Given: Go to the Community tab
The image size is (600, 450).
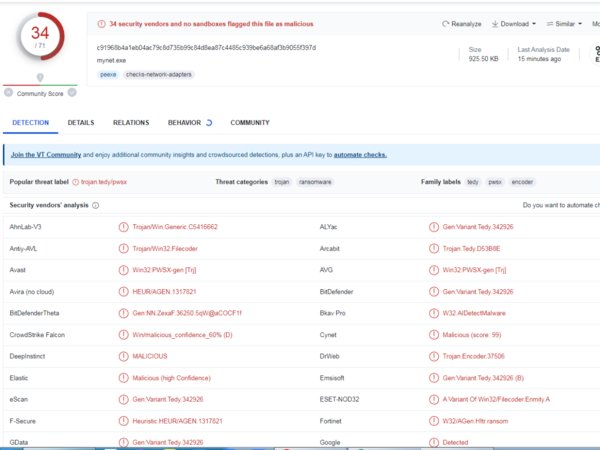Looking at the screenshot, I should 249,123.
